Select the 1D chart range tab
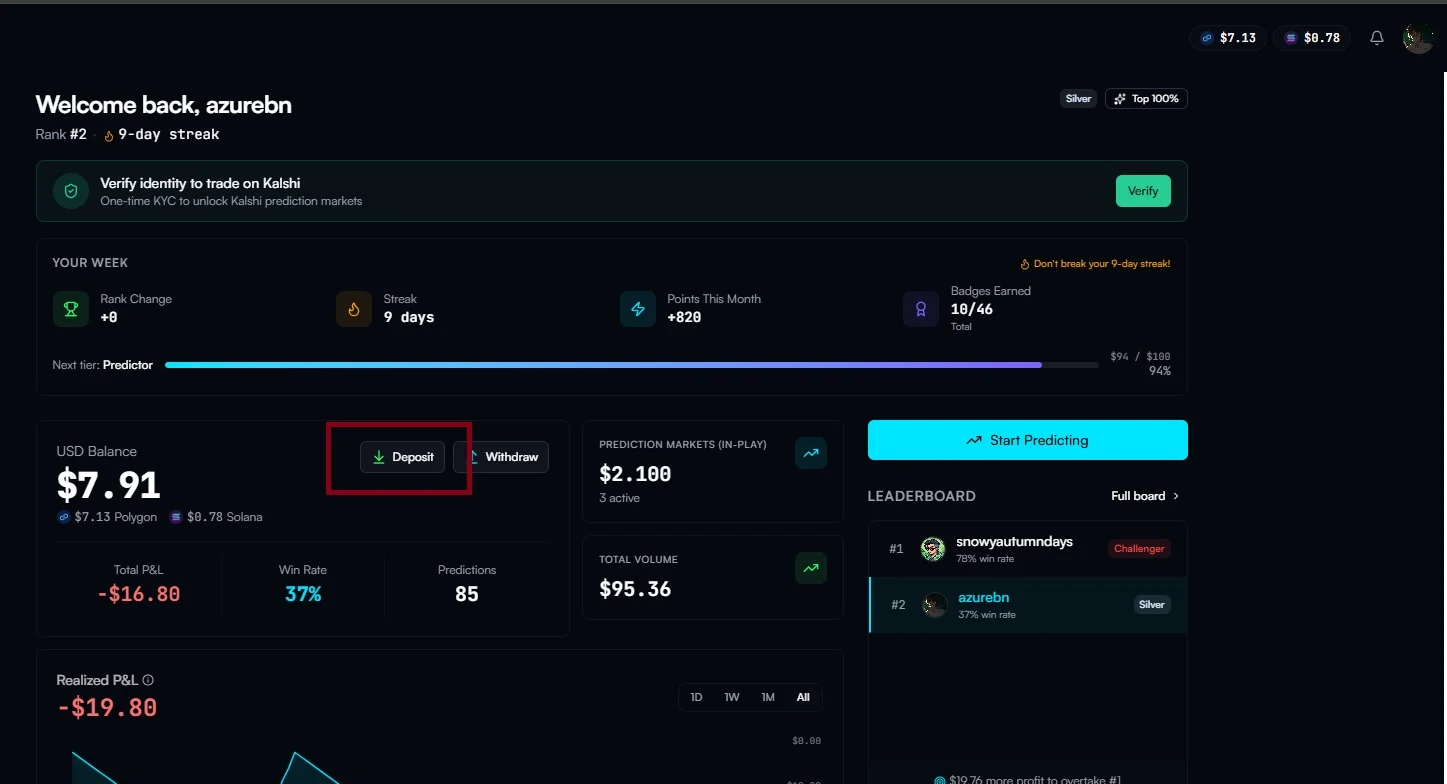 (x=696, y=697)
